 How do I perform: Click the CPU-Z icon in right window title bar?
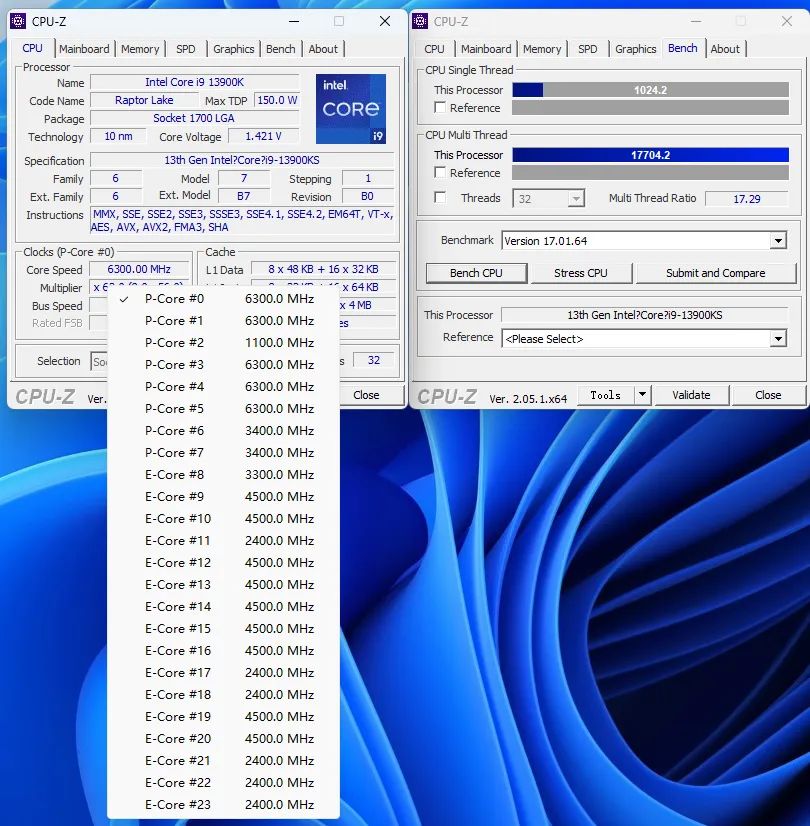click(x=421, y=21)
